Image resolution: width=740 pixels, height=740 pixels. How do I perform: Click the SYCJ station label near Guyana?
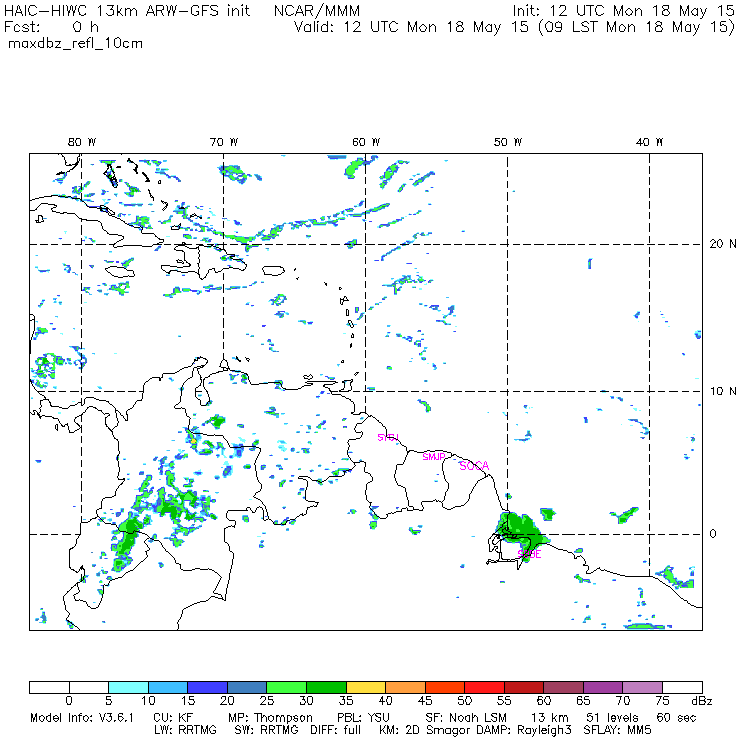[388, 437]
